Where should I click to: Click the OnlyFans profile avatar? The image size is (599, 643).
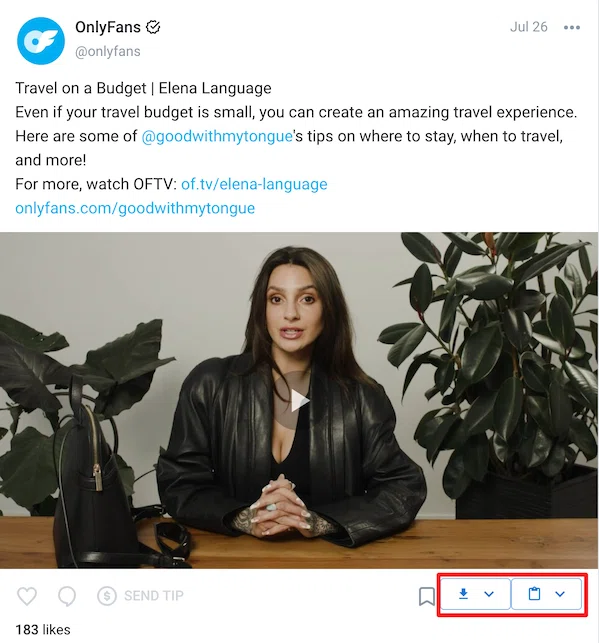[x=41, y=41]
